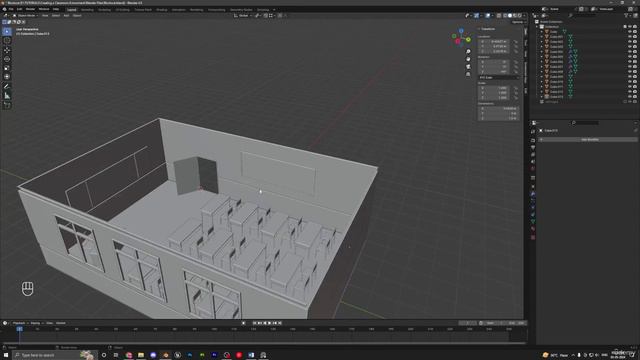Screen dimensions: 640x360
Task: Toggle camera view with the camera gizmo
Action: pos(468,67)
